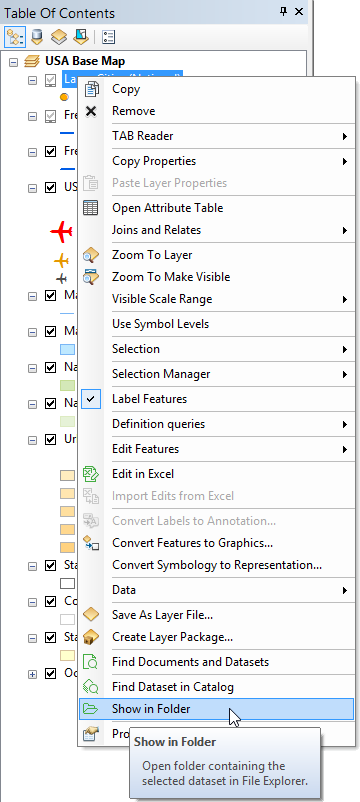360x802 pixels.
Task: Uncheck the Ocean layer checkbox
Action: click(50, 674)
